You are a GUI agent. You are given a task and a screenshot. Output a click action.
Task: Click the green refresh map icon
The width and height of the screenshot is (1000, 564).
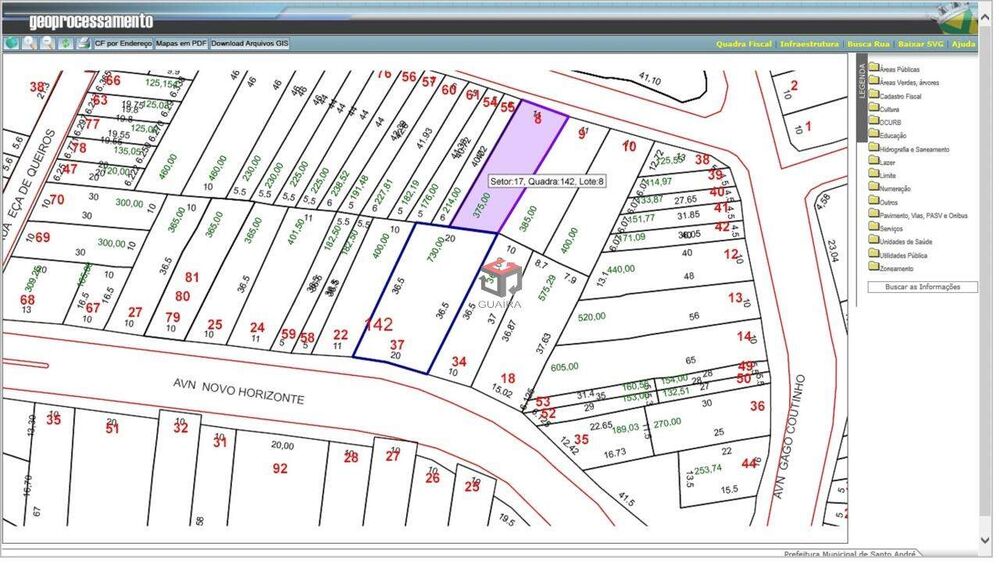(x=65, y=44)
